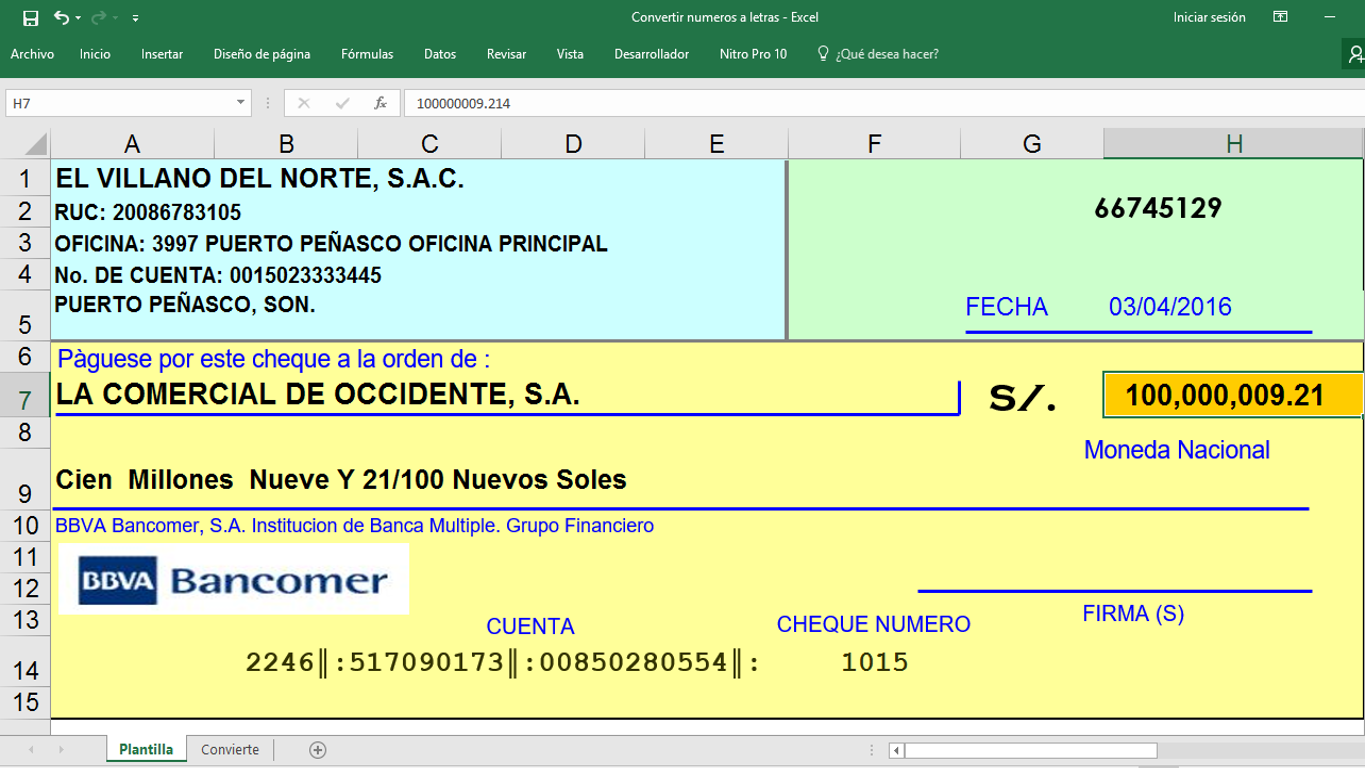Image resolution: width=1365 pixels, height=768 pixels.
Task: Expand the Name Box dropdown arrow
Action: tap(241, 103)
